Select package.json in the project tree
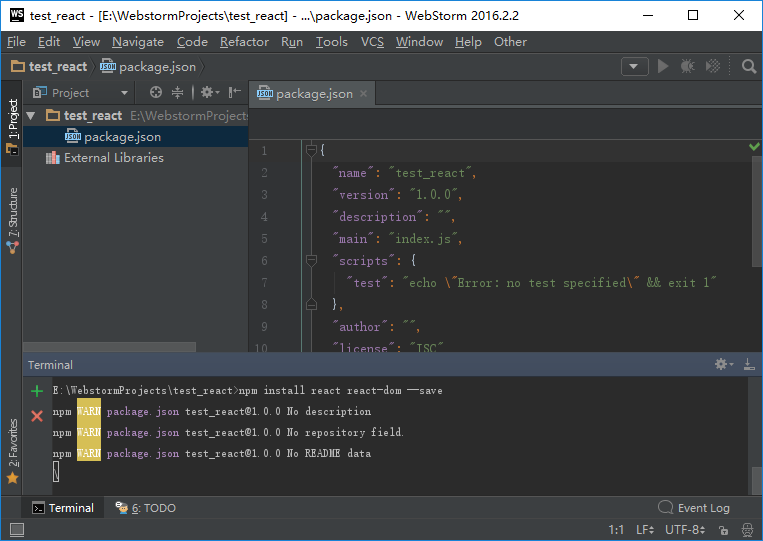 point(122,137)
